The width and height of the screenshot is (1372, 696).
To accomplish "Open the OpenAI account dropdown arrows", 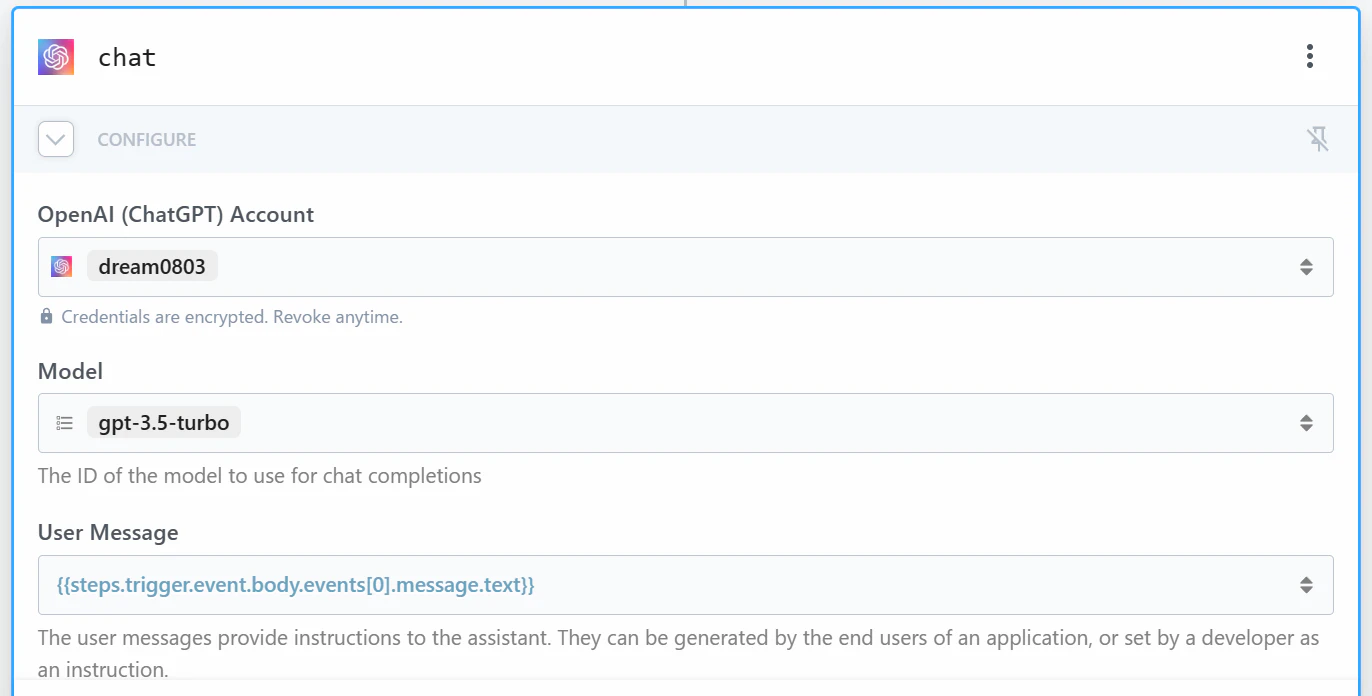I will pyautogui.click(x=1306, y=267).
